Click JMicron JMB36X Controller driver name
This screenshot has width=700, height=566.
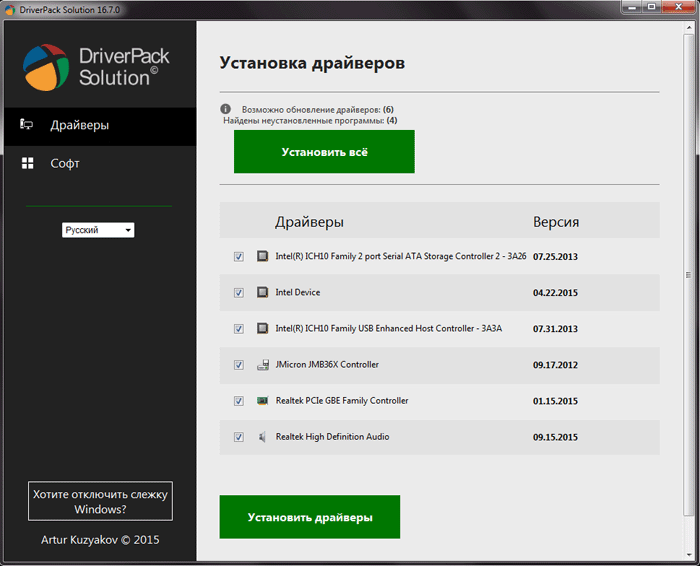coord(327,365)
